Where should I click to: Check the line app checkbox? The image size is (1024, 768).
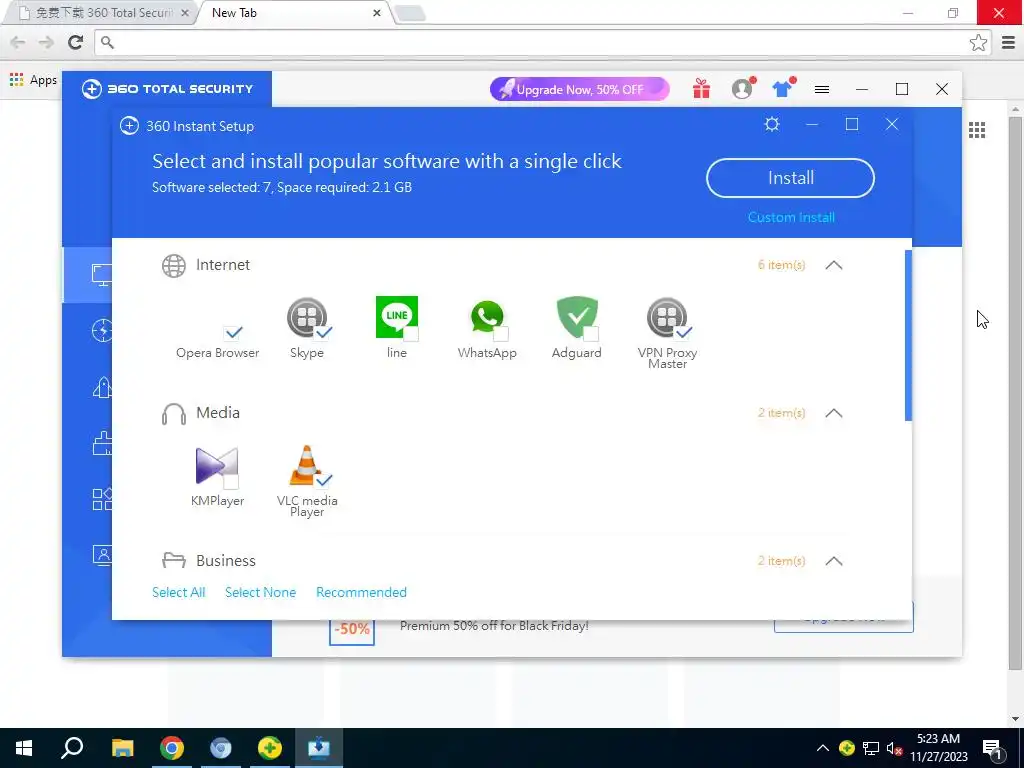coord(411,334)
